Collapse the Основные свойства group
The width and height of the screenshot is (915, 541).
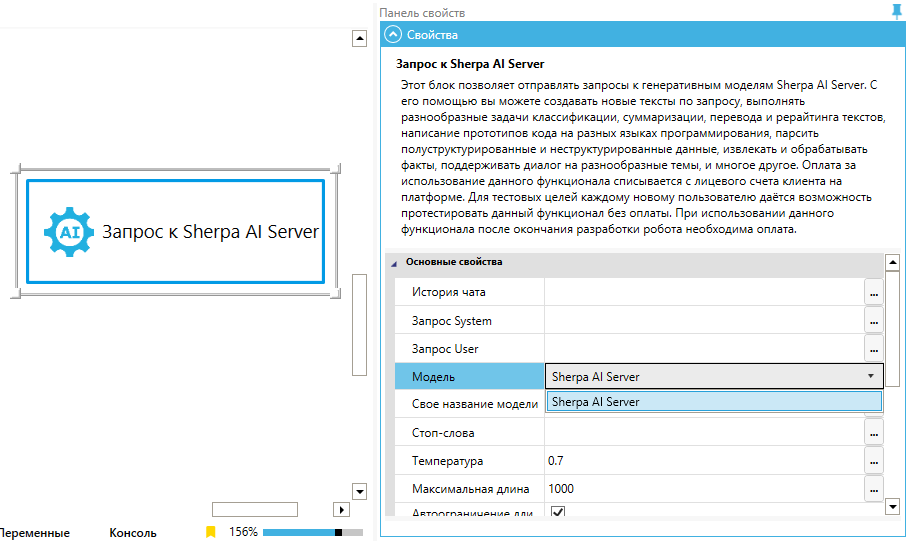(393, 263)
